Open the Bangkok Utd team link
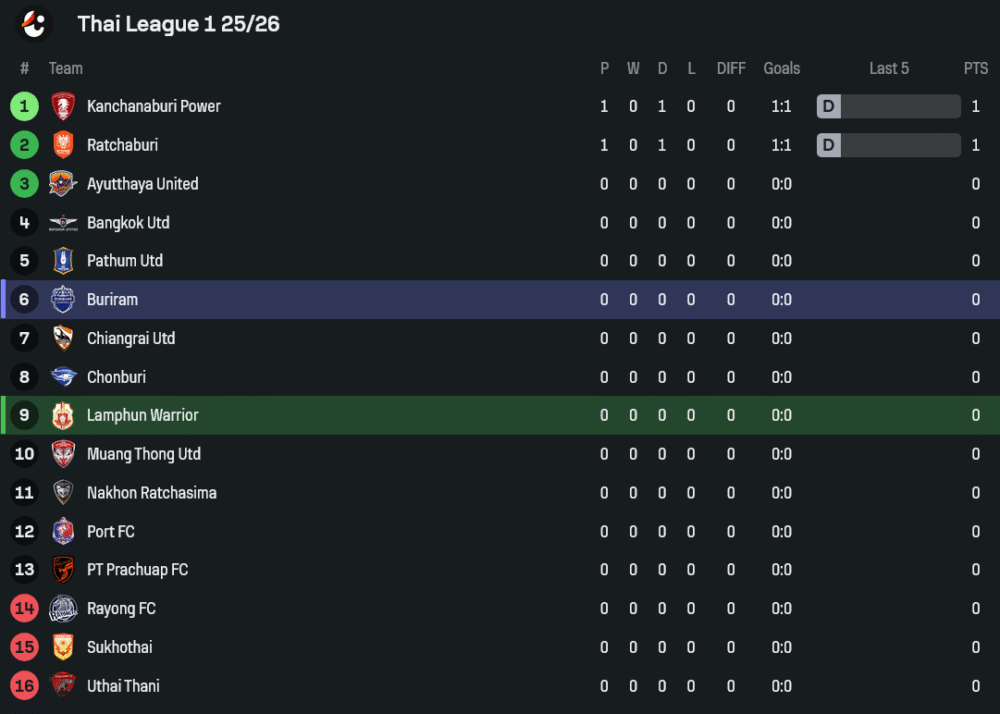Viewport: 1000px width, 714px height. coord(128,223)
